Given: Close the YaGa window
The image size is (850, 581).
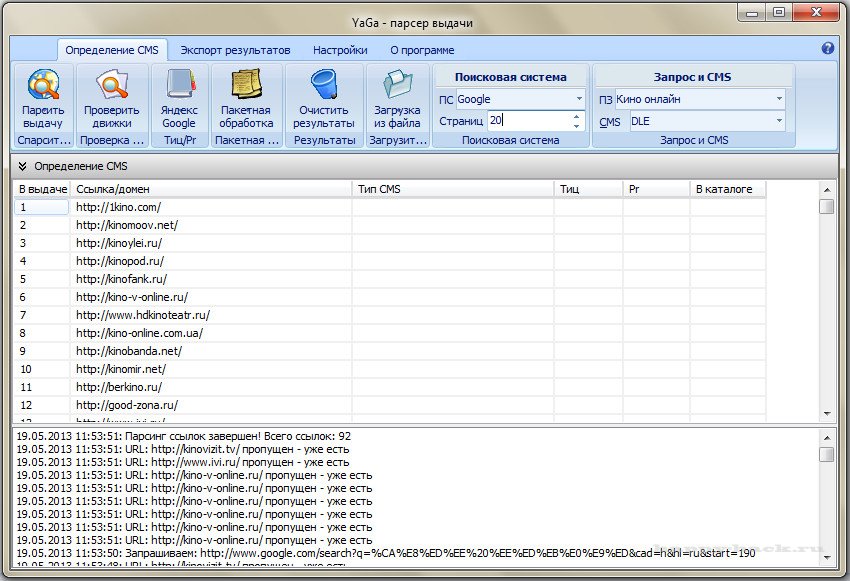Looking at the screenshot, I should point(816,12).
